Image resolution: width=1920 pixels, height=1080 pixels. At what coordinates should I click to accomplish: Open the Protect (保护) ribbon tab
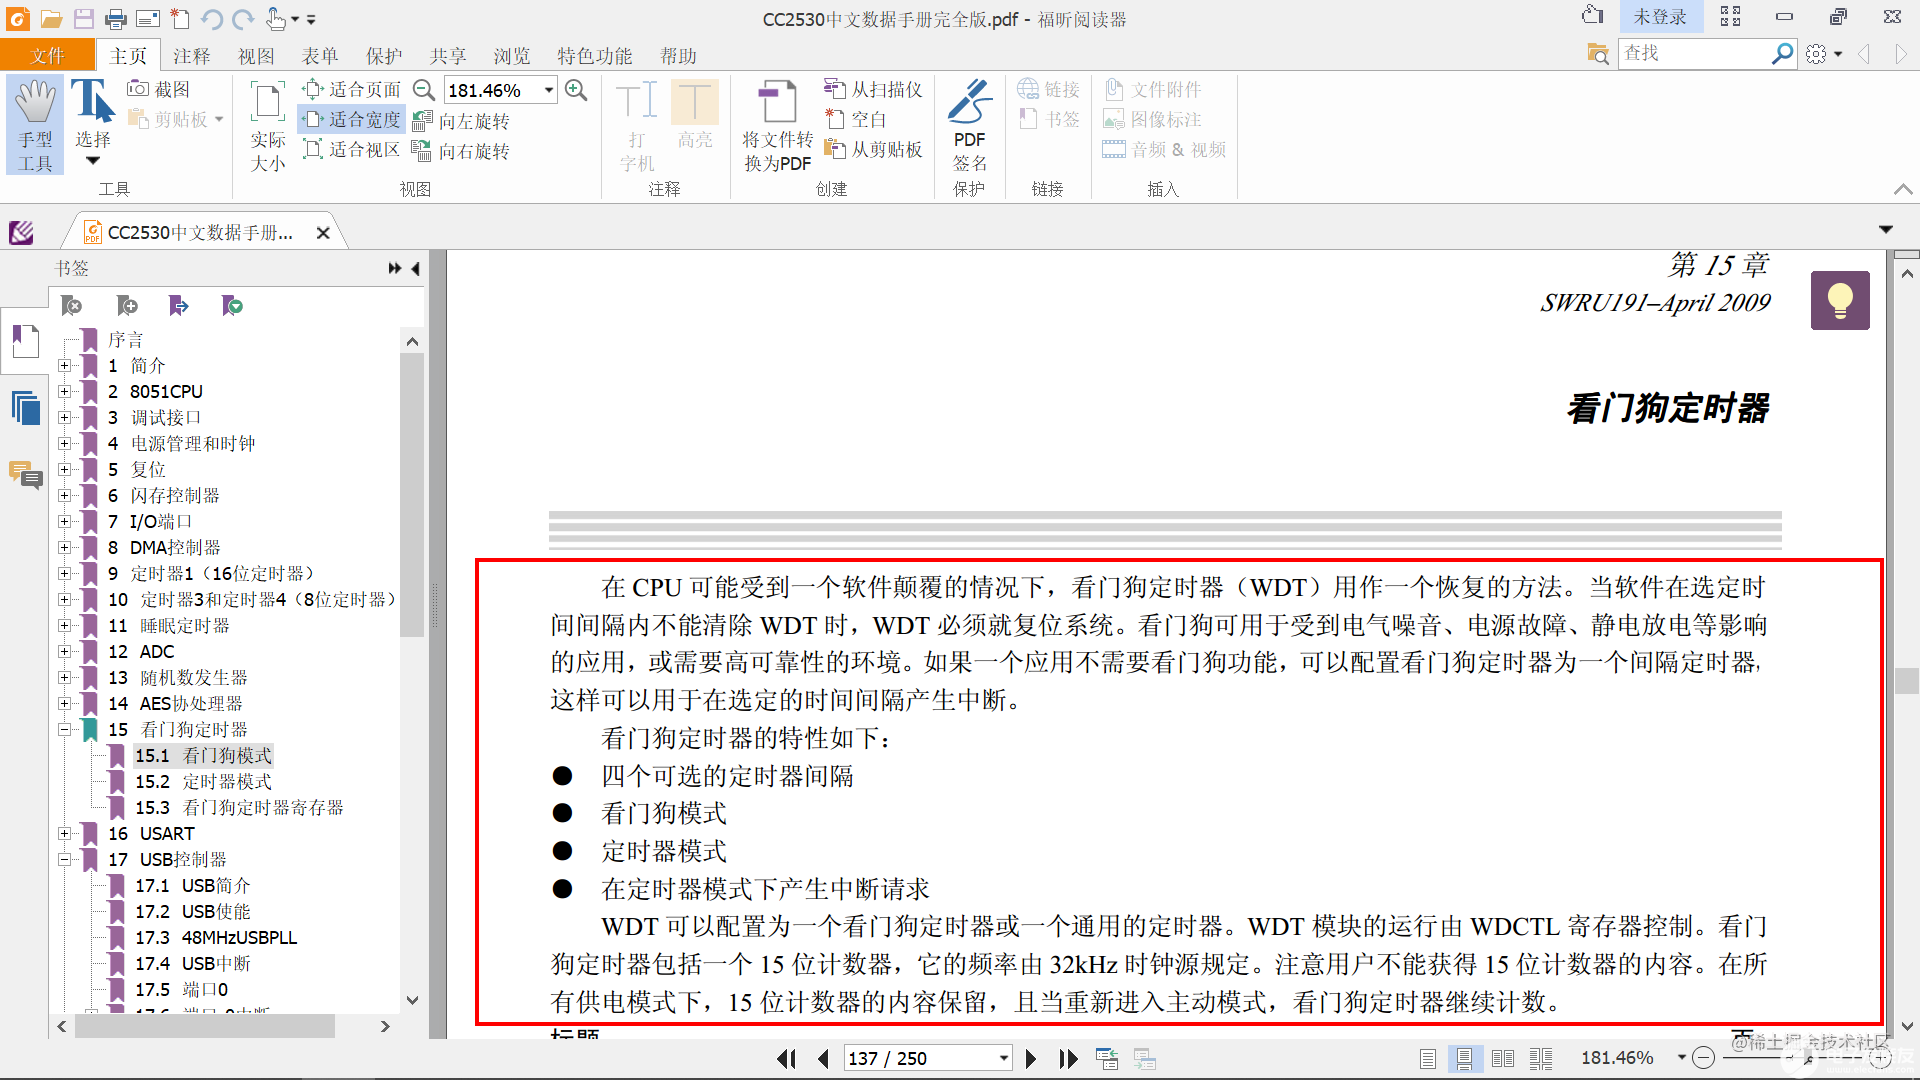coord(383,56)
